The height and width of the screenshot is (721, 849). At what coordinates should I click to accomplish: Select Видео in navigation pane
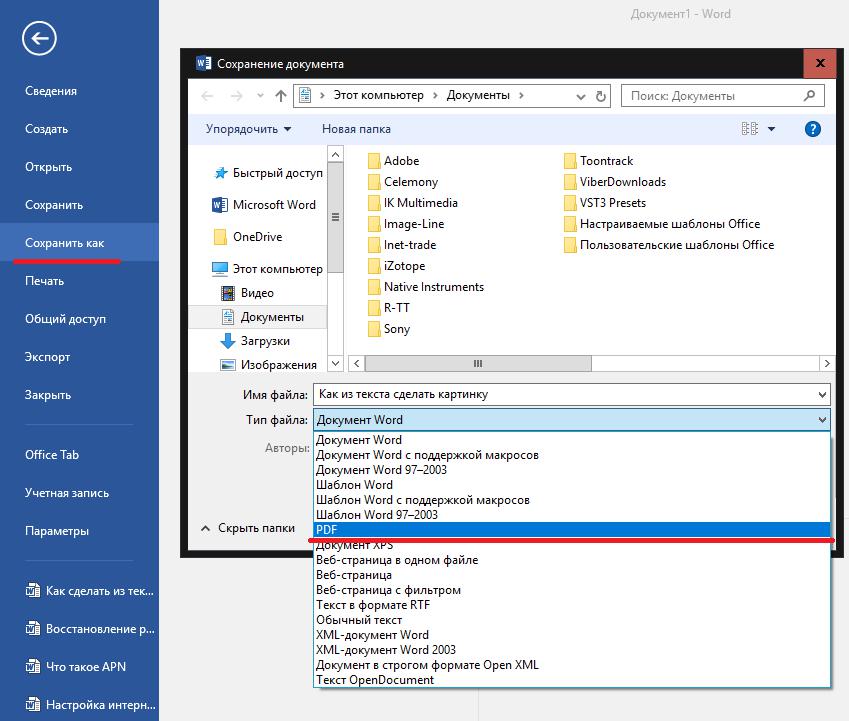pos(247,293)
